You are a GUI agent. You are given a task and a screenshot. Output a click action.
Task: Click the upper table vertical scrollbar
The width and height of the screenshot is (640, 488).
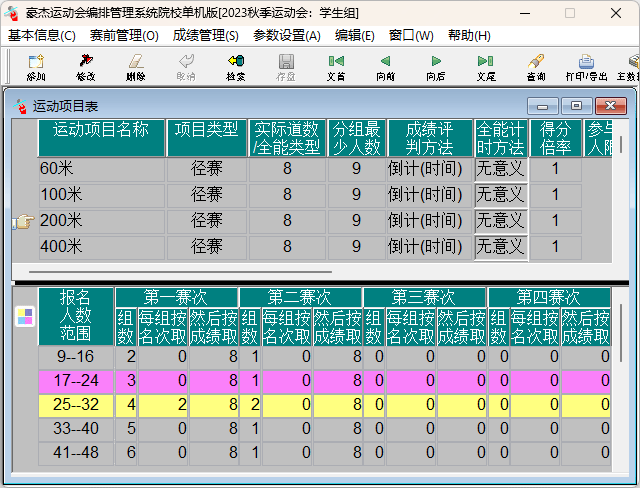(621, 144)
